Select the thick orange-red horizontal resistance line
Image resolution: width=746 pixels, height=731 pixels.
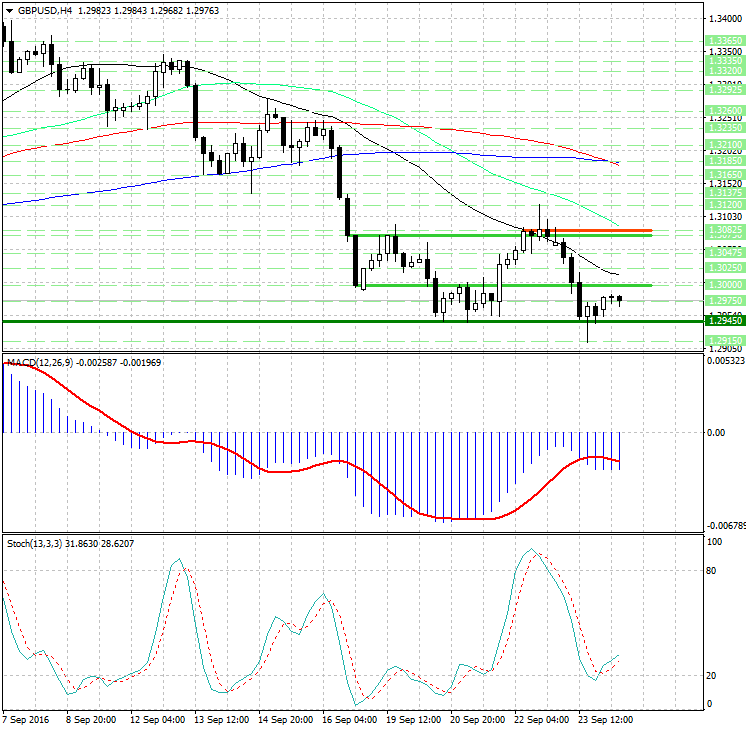pos(588,230)
